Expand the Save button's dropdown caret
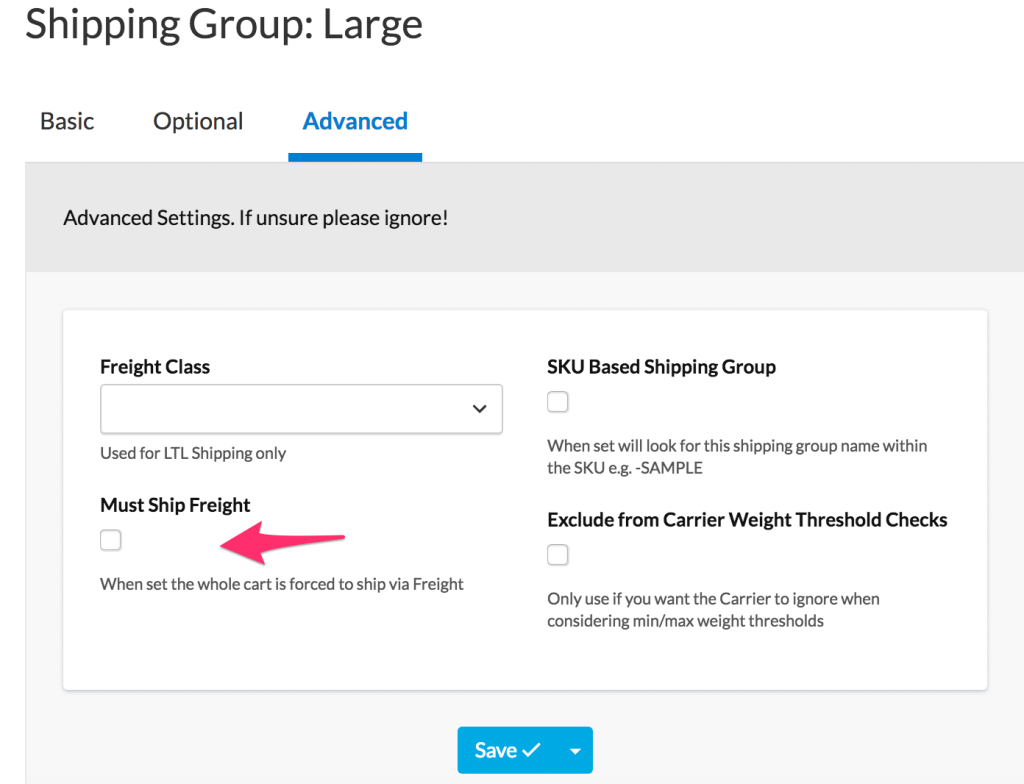The image size is (1024, 784). tap(575, 750)
